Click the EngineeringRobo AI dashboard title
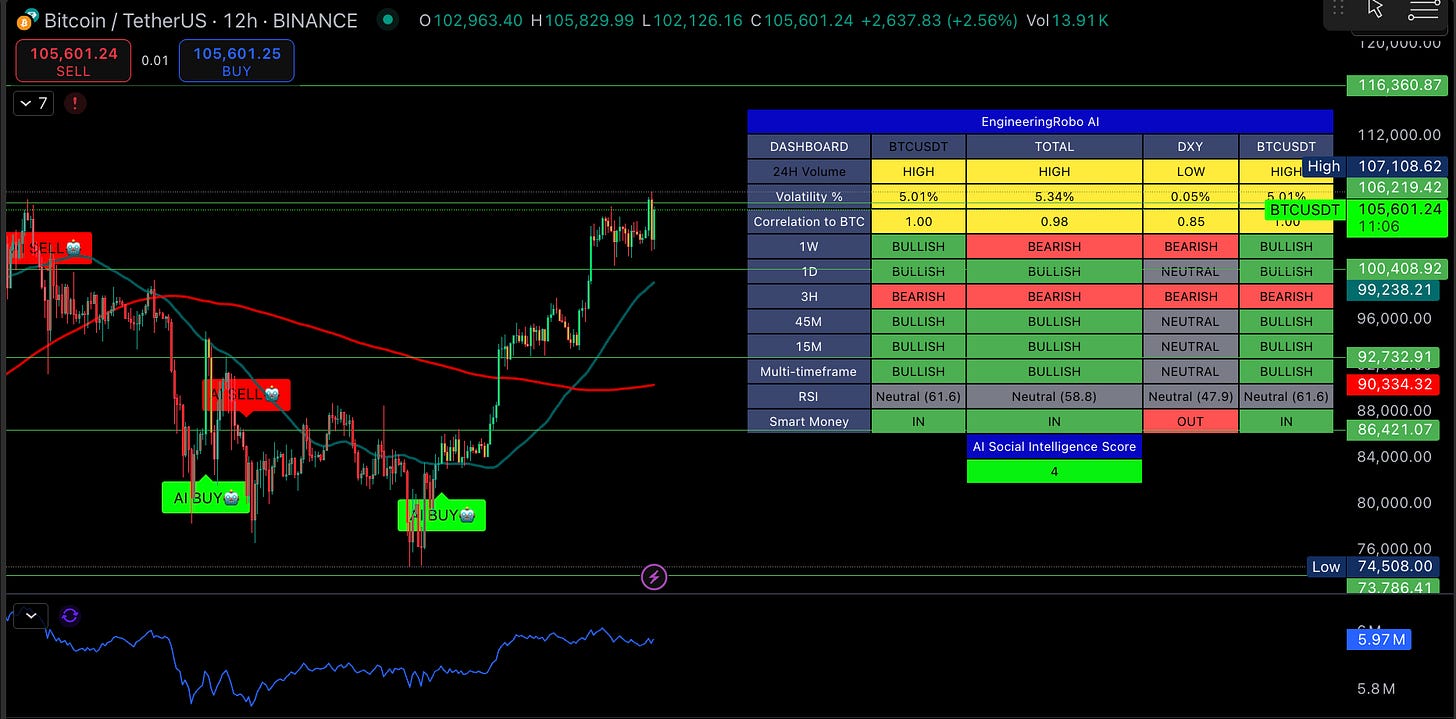The width and height of the screenshot is (1456, 719). click(1040, 122)
